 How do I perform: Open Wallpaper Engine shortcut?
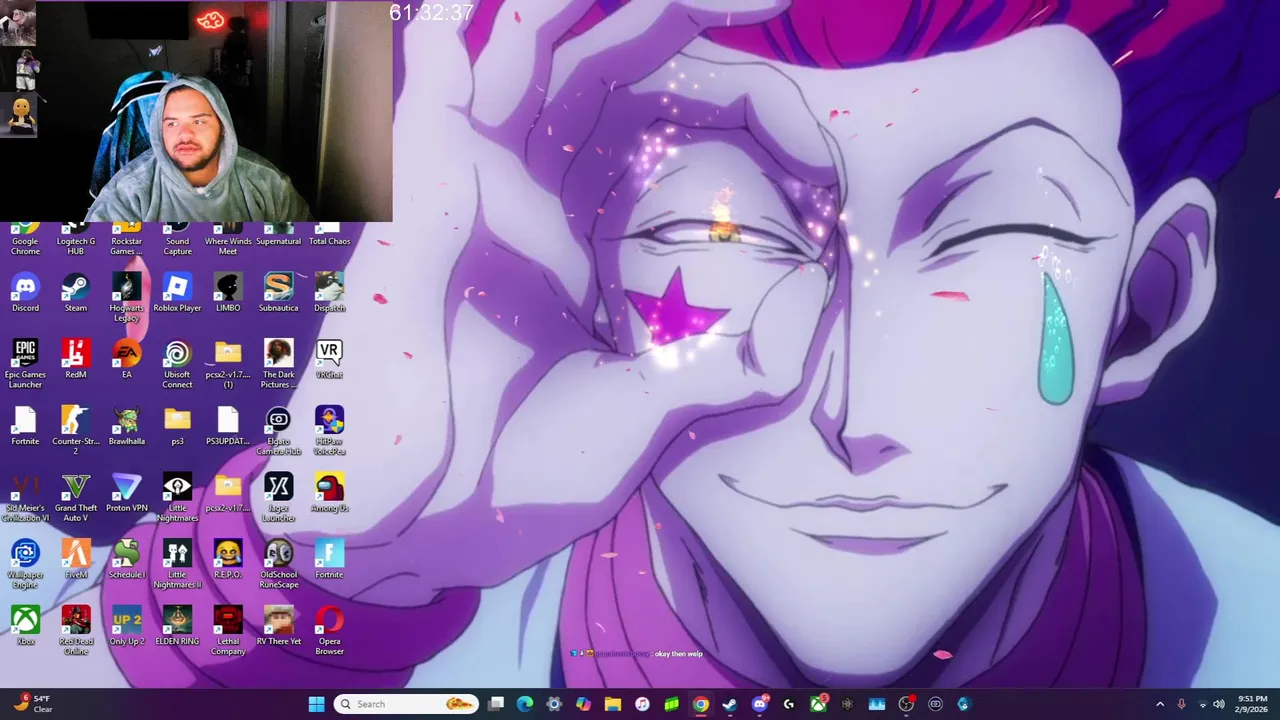click(x=25, y=565)
